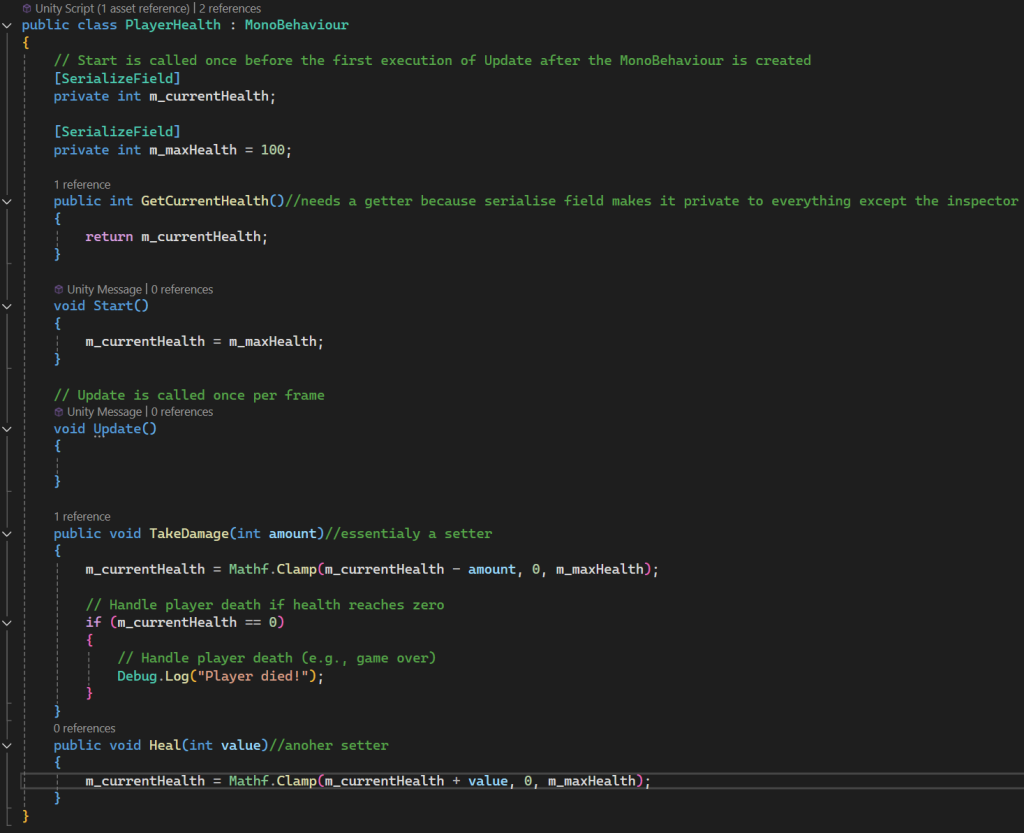The height and width of the screenshot is (833, 1024).
Task: Click the Heal method name
Action: pyautogui.click(x=165, y=746)
